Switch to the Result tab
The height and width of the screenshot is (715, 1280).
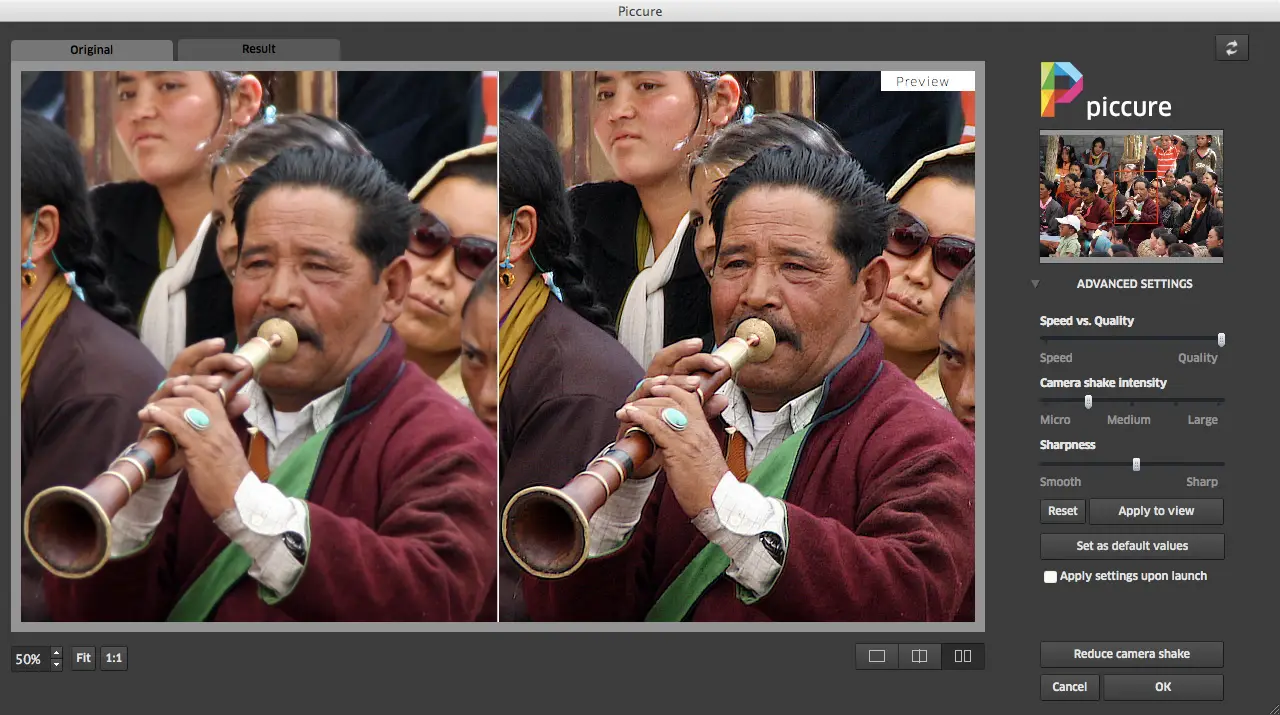point(258,48)
